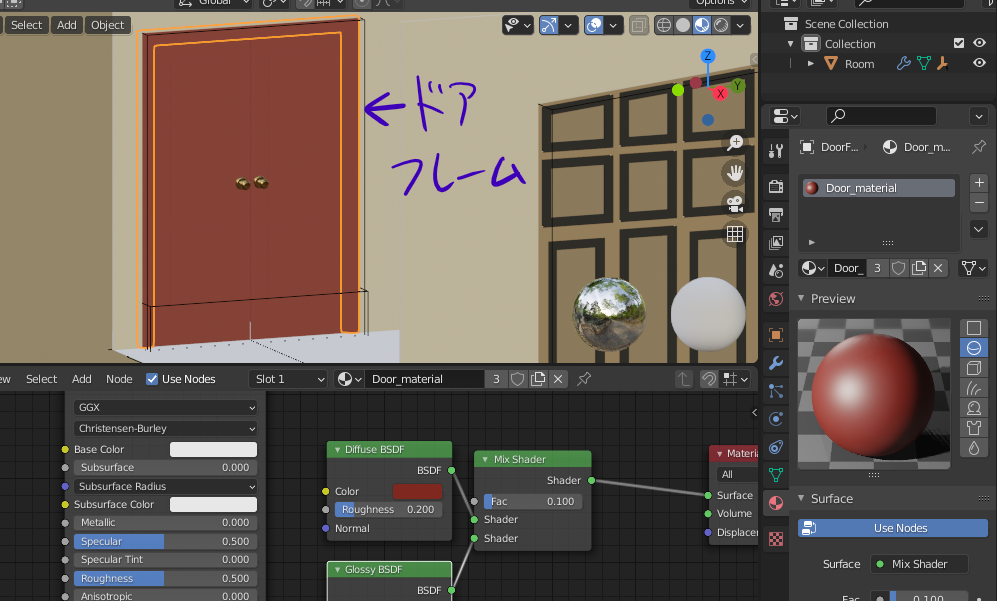Select wireframe viewport shading

tap(664, 25)
